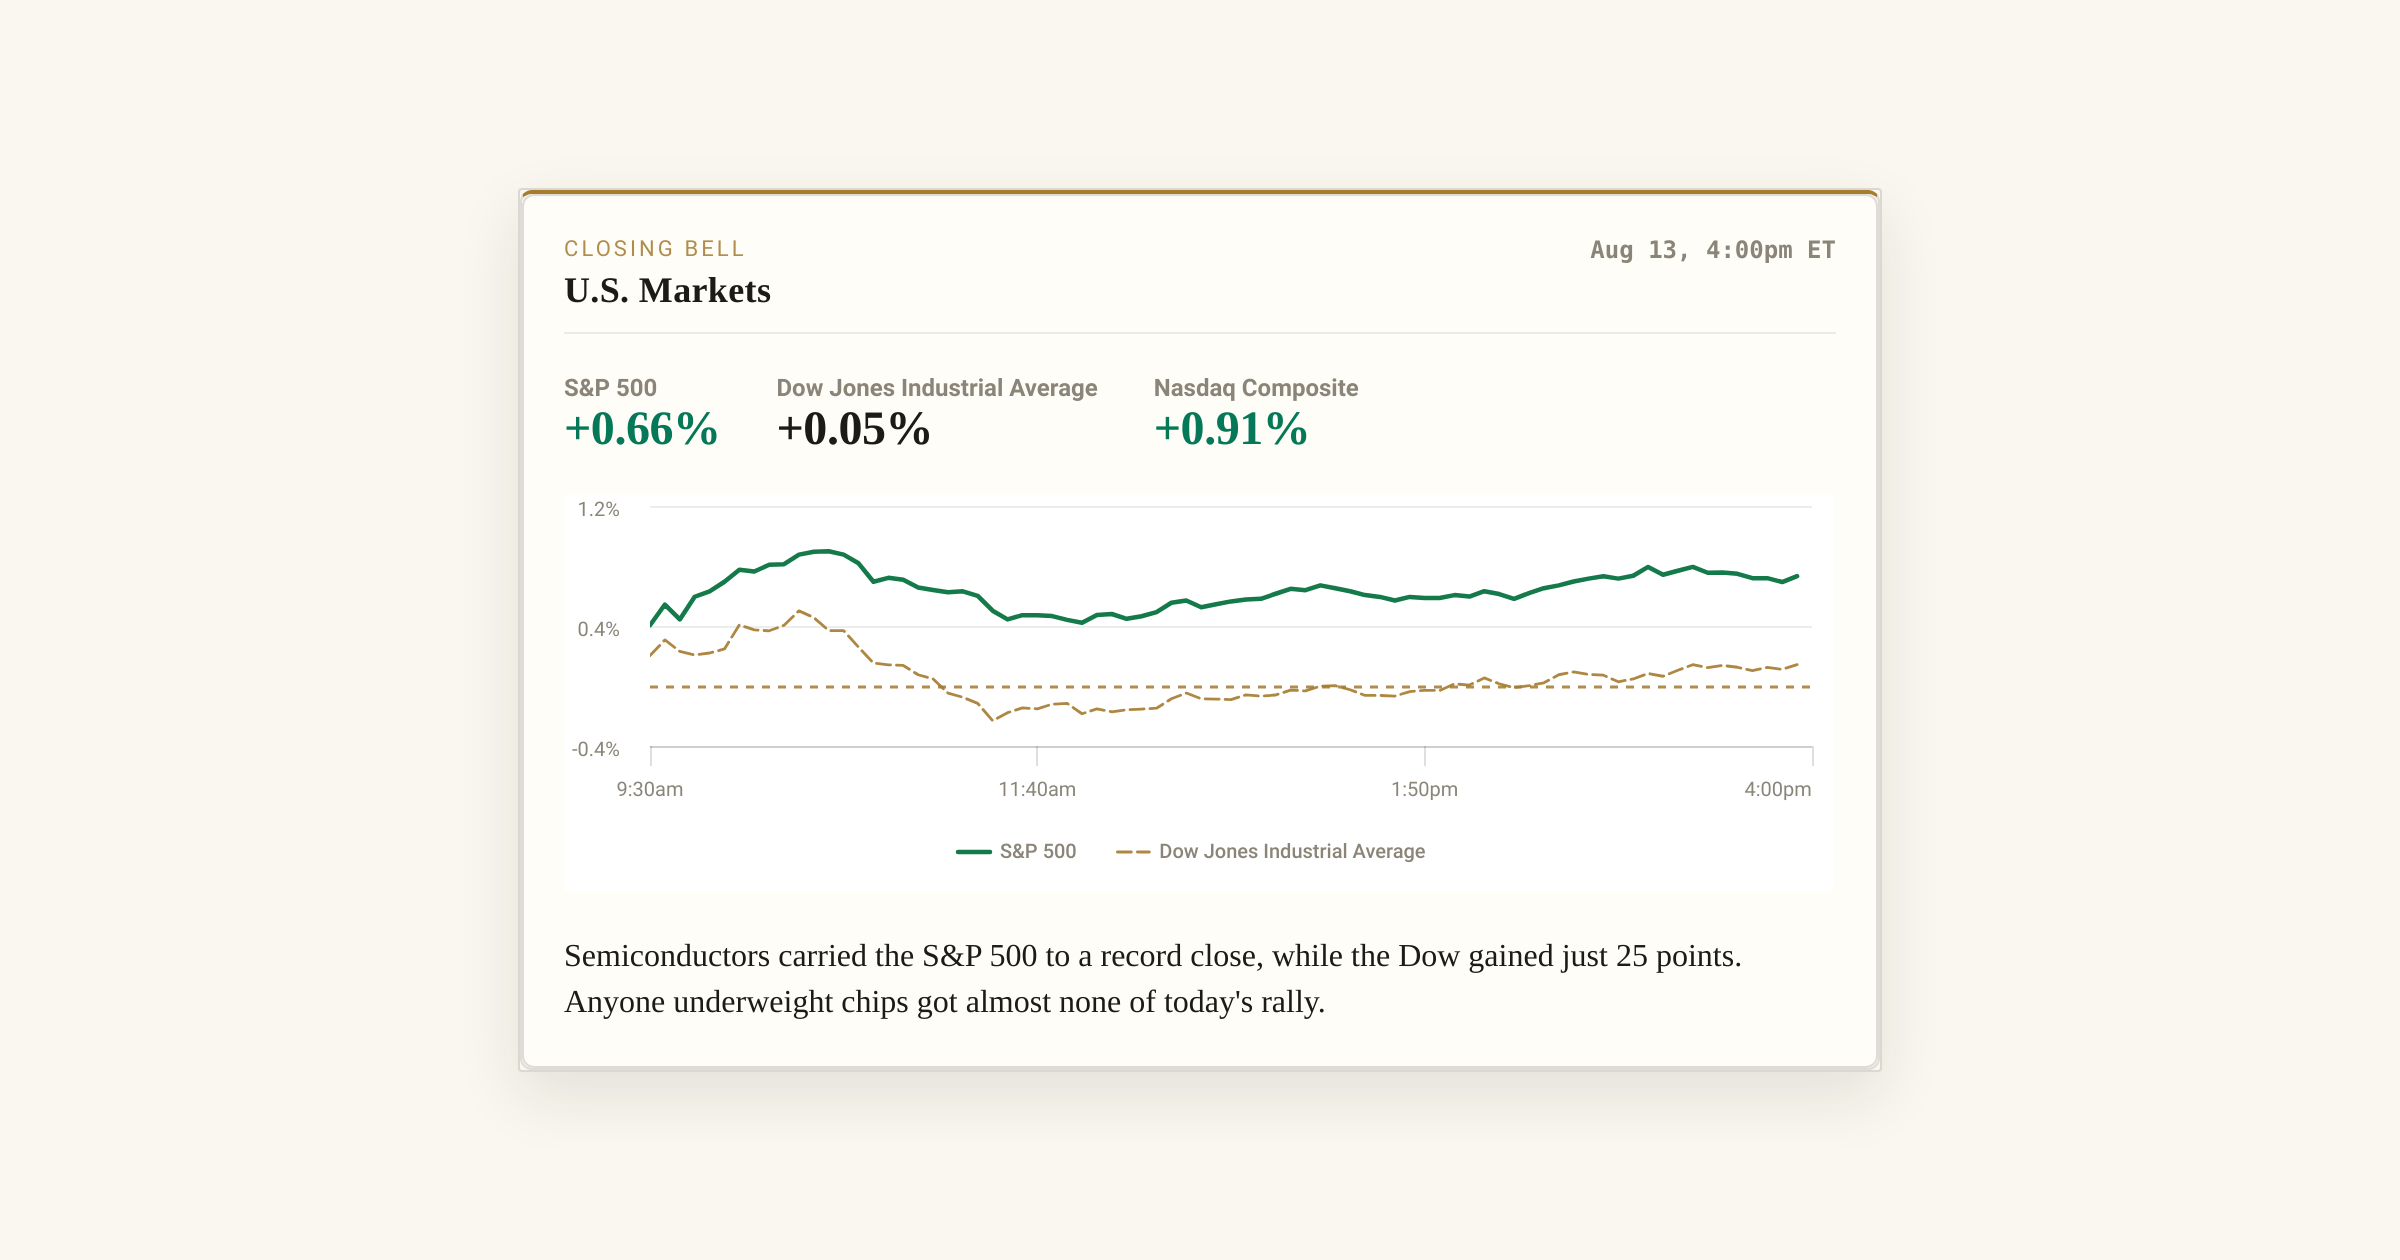The image size is (2400, 1260).
Task: Click the Dow Jones Industrial Average heading label
Action: click(x=936, y=388)
